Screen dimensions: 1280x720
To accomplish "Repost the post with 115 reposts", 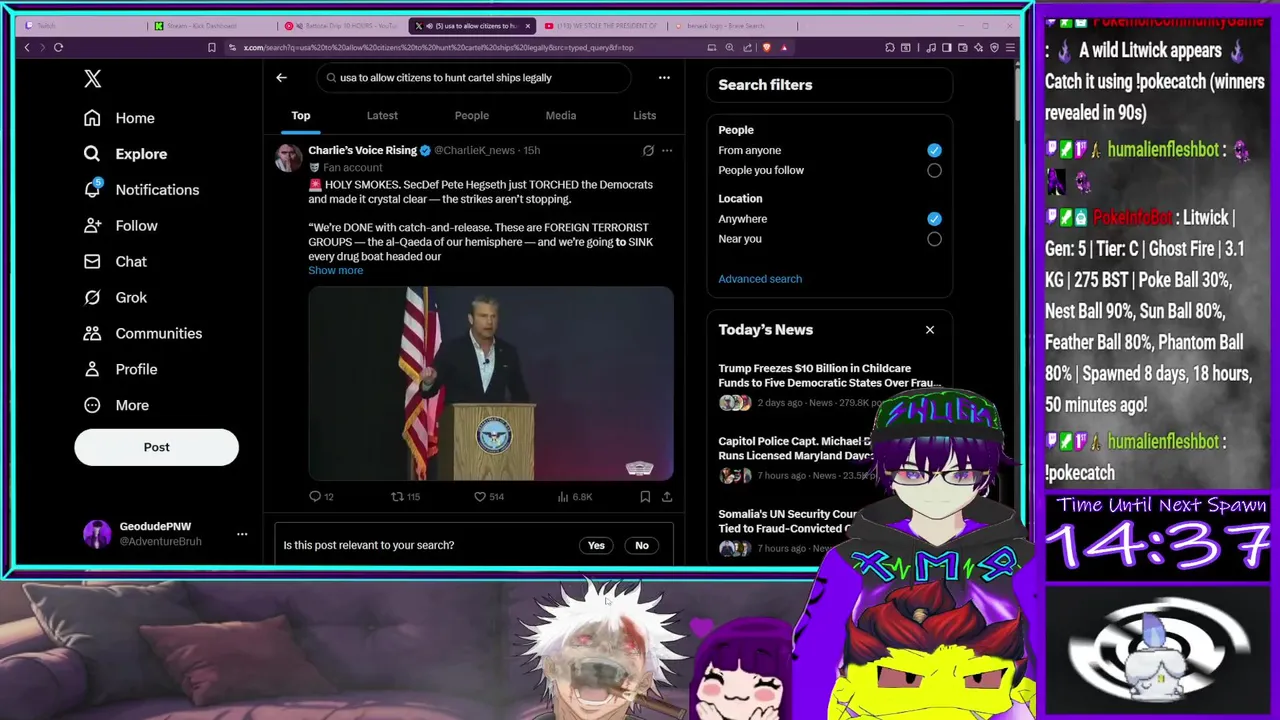I will point(405,497).
